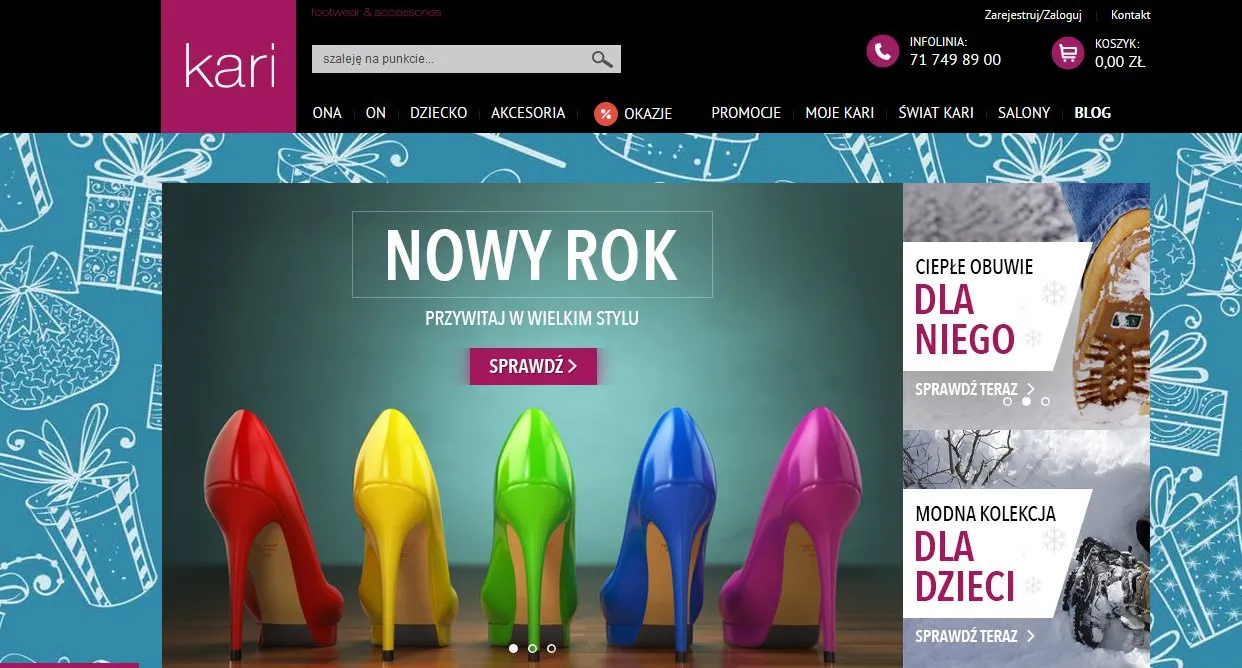Screen dimensions: 1242x668
Task: Click the kari logo
Action: coord(229,66)
